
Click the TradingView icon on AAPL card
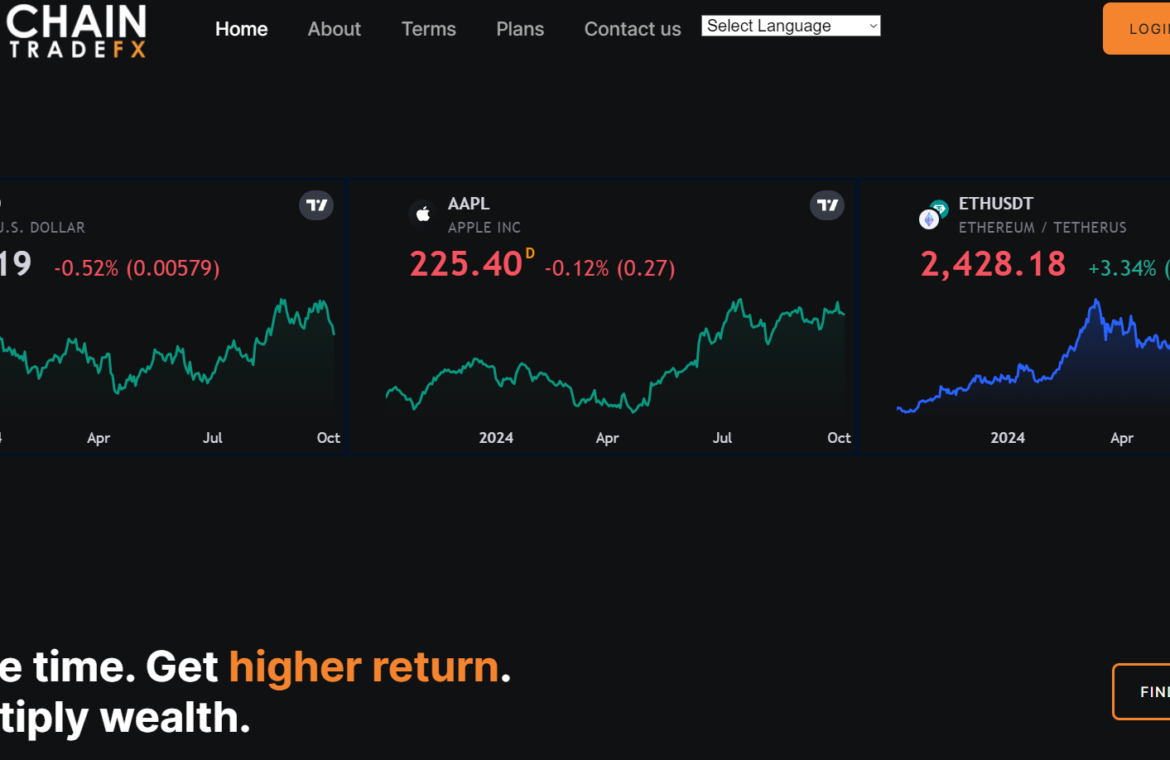(827, 206)
